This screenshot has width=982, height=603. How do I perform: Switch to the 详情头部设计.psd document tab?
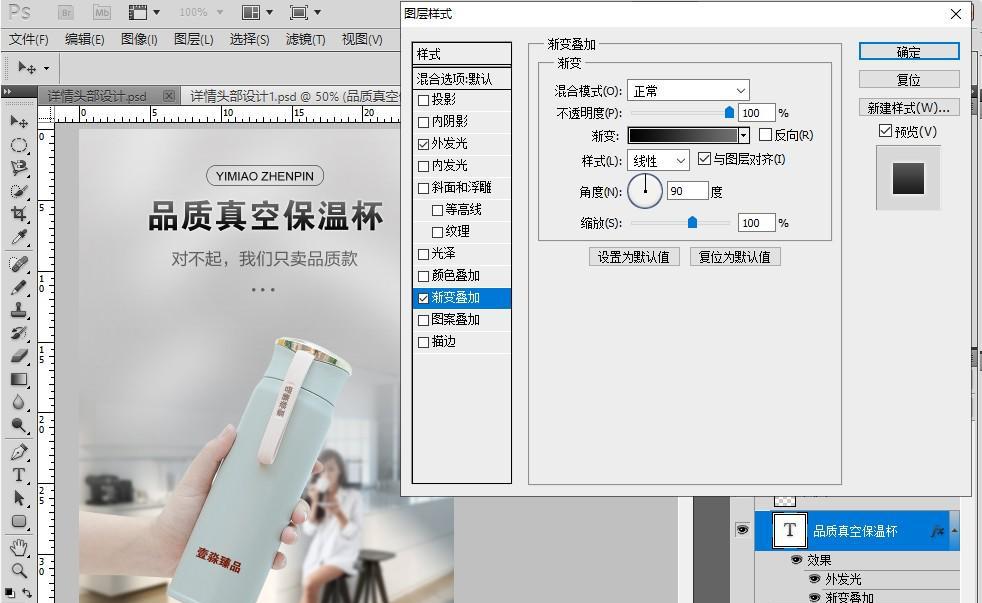96,96
